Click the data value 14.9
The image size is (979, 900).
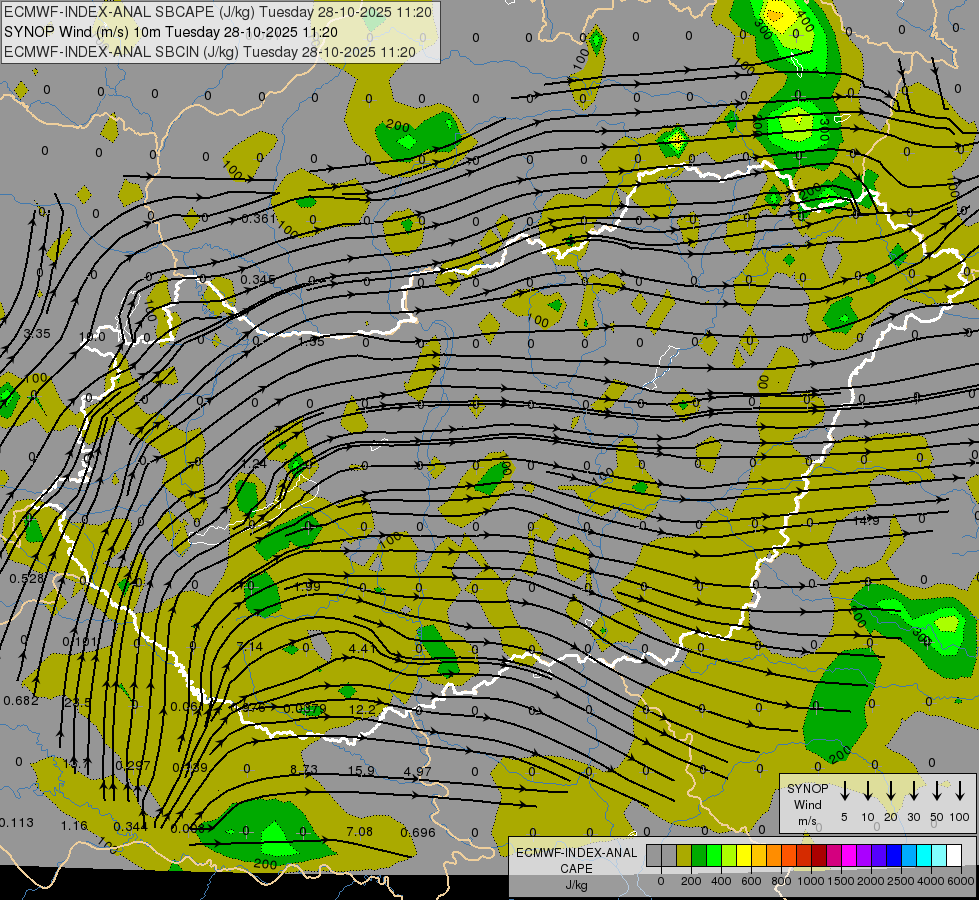(866, 520)
